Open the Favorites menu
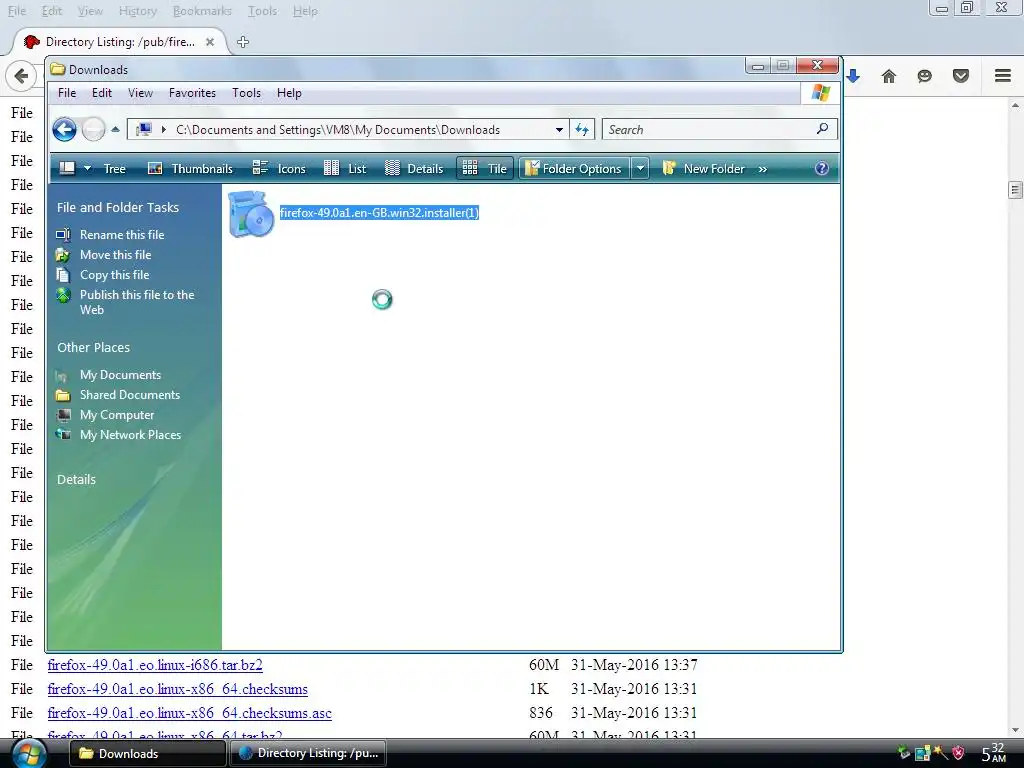The width and height of the screenshot is (1024, 768). point(192,93)
